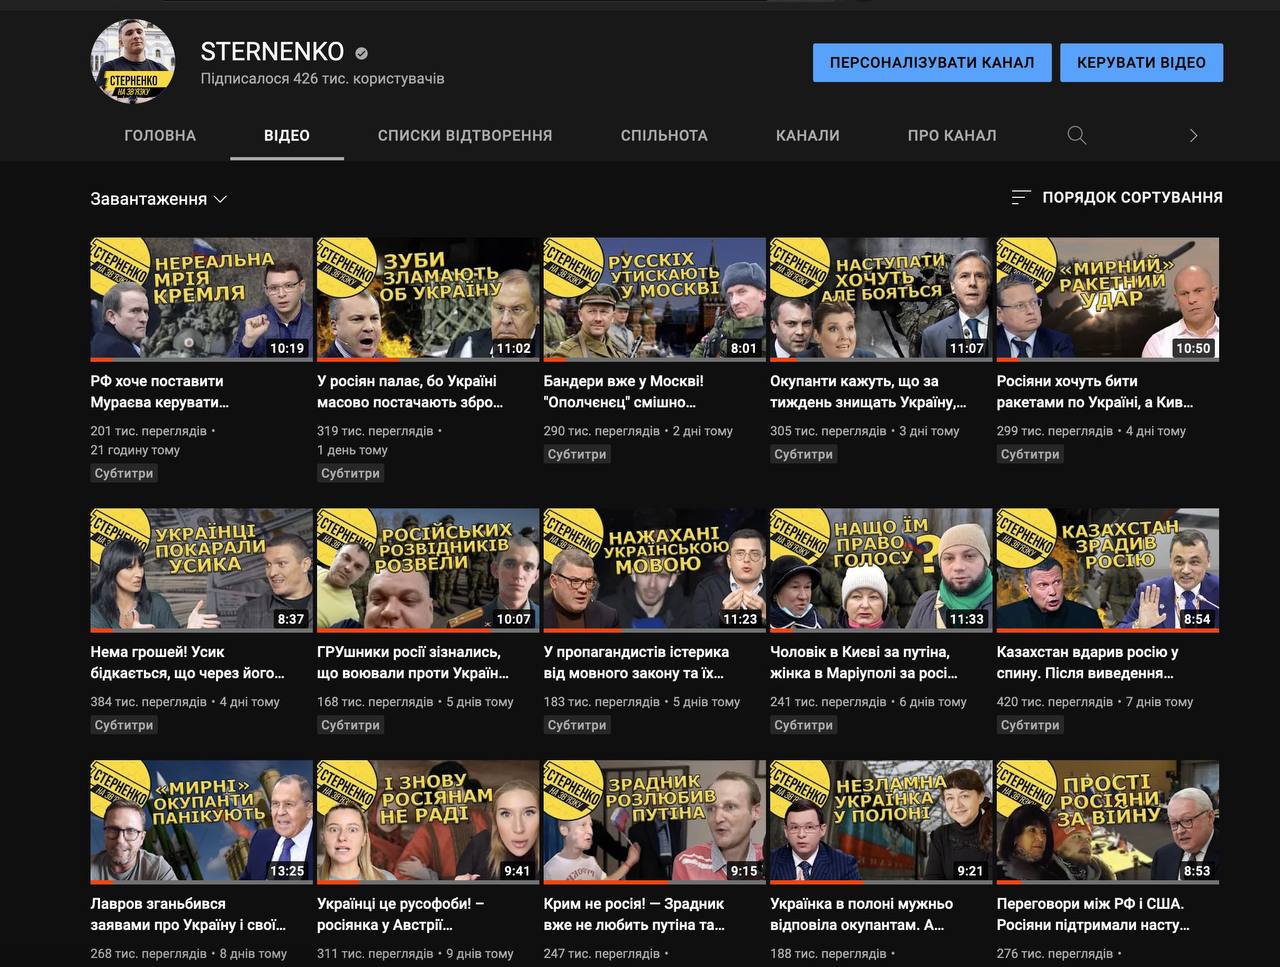This screenshot has height=967, width=1280.
Task: Click Субтитри badge under "Чоловік в Києві" video
Action: click(803, 725)
